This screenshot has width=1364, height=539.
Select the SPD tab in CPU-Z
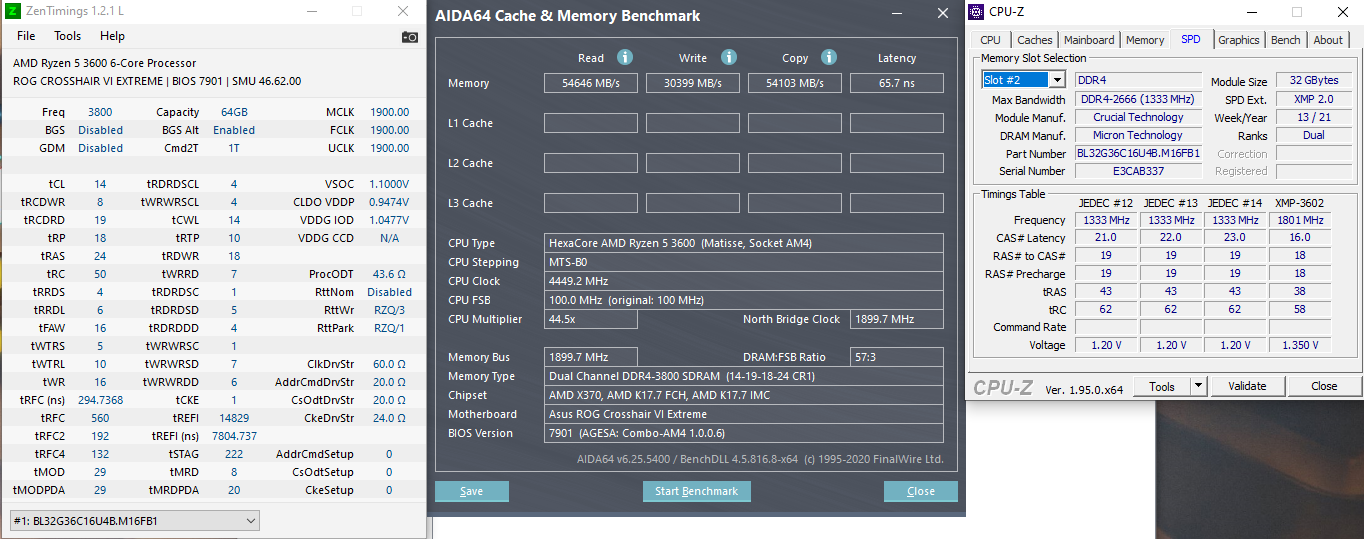(1190, 39)
